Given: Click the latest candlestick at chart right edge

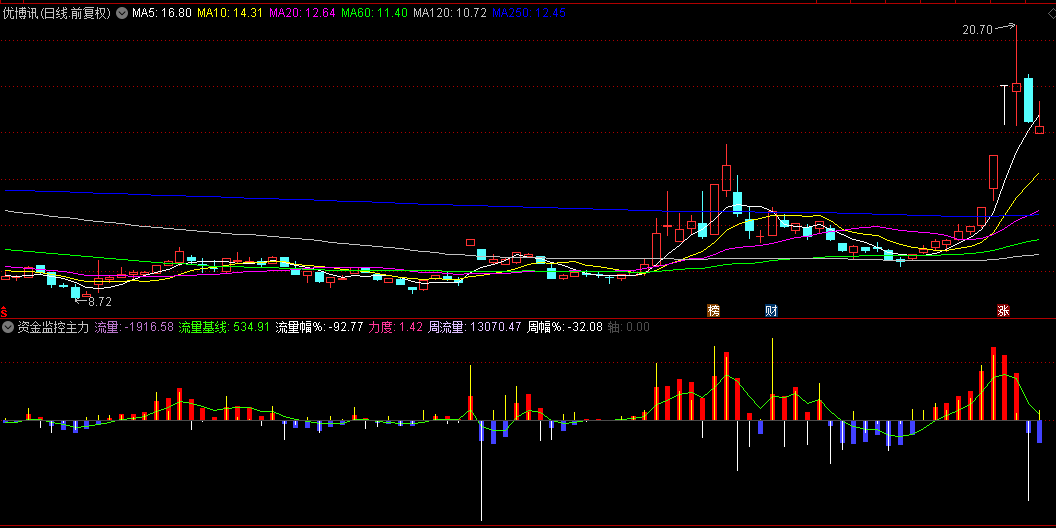Looking at the screenshot, I should (1039, 129).
